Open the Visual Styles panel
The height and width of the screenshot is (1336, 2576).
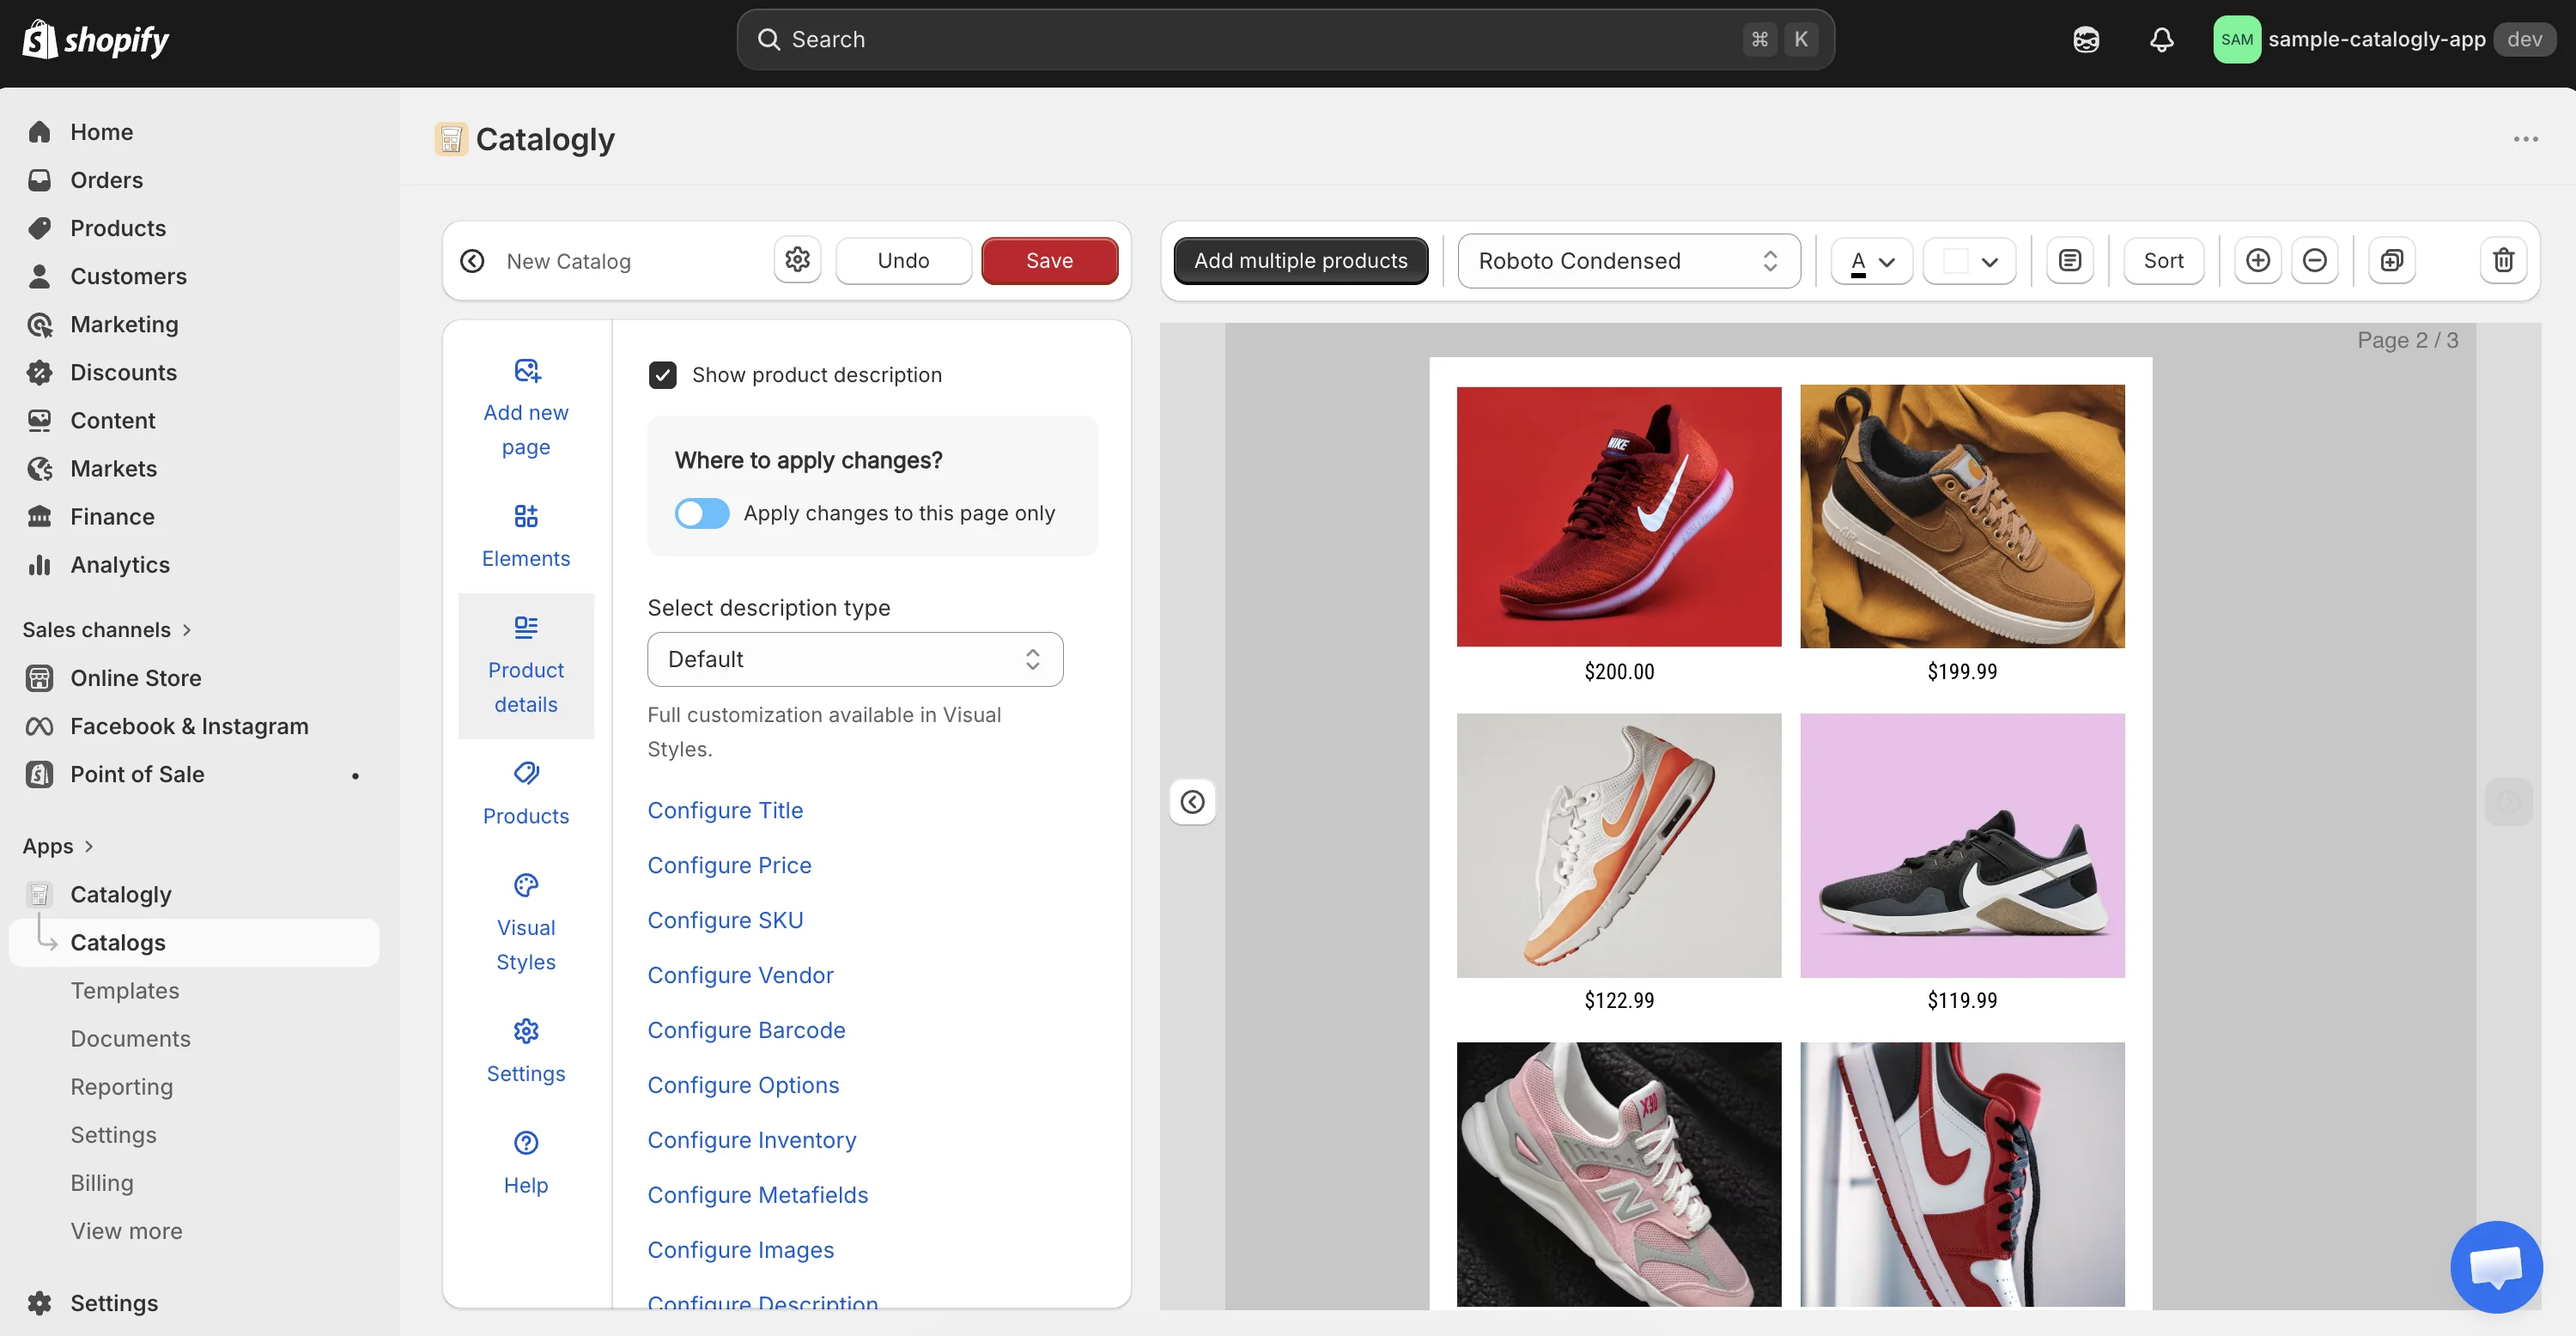pyautogui.click(x=526, y=922)
